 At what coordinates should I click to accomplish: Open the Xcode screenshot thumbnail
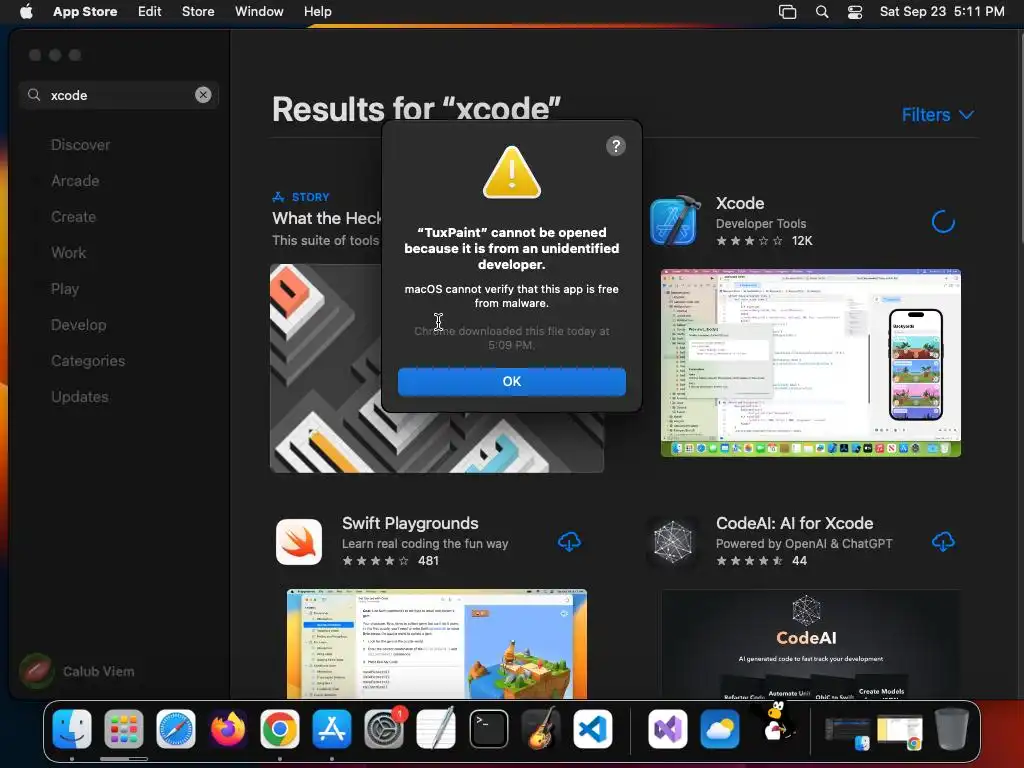coord(810,362)
